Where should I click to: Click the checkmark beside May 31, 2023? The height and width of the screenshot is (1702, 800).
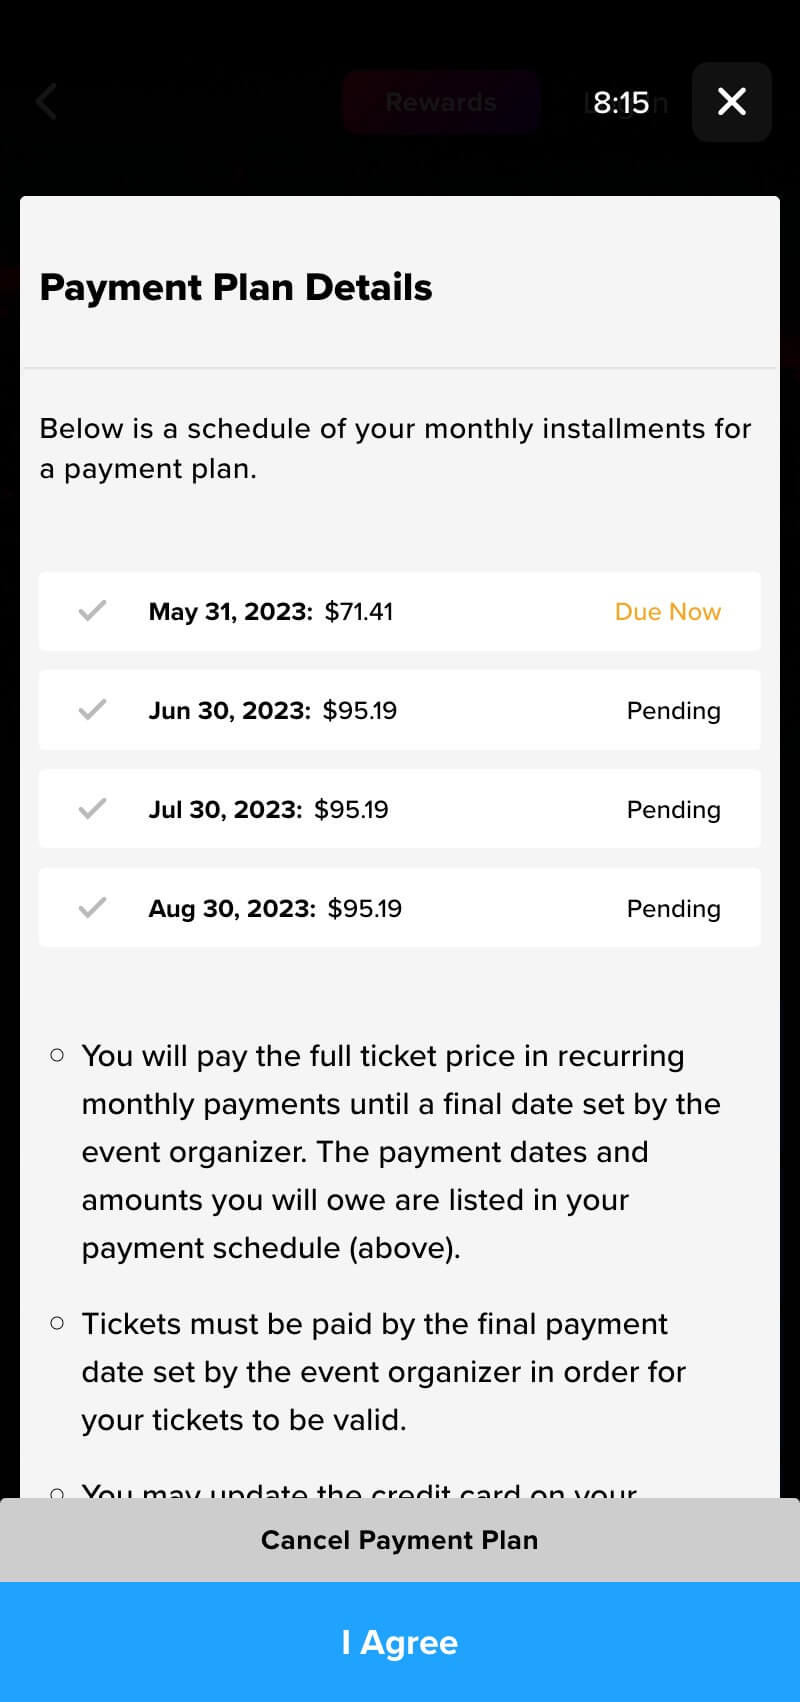[92, 611]
